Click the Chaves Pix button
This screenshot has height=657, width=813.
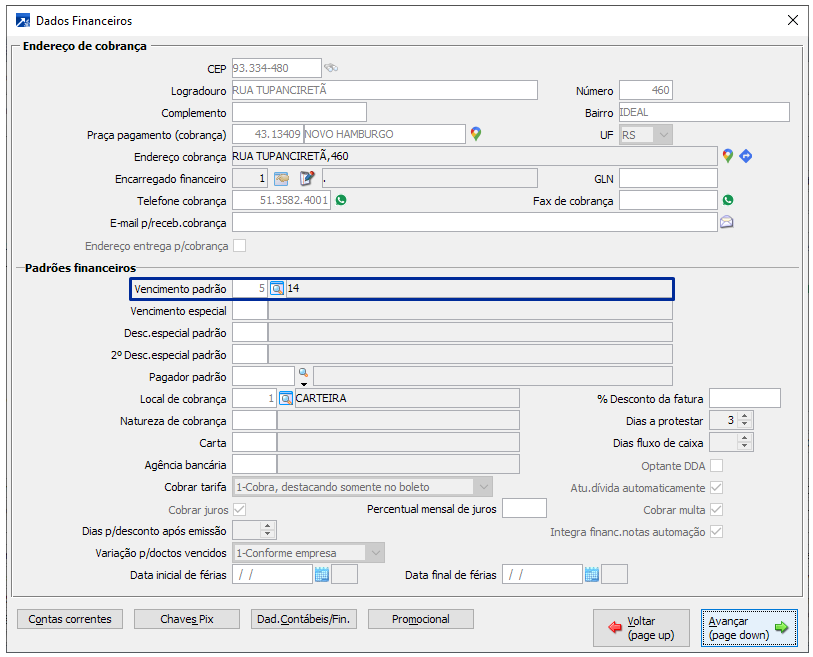(x=187, y=619)
